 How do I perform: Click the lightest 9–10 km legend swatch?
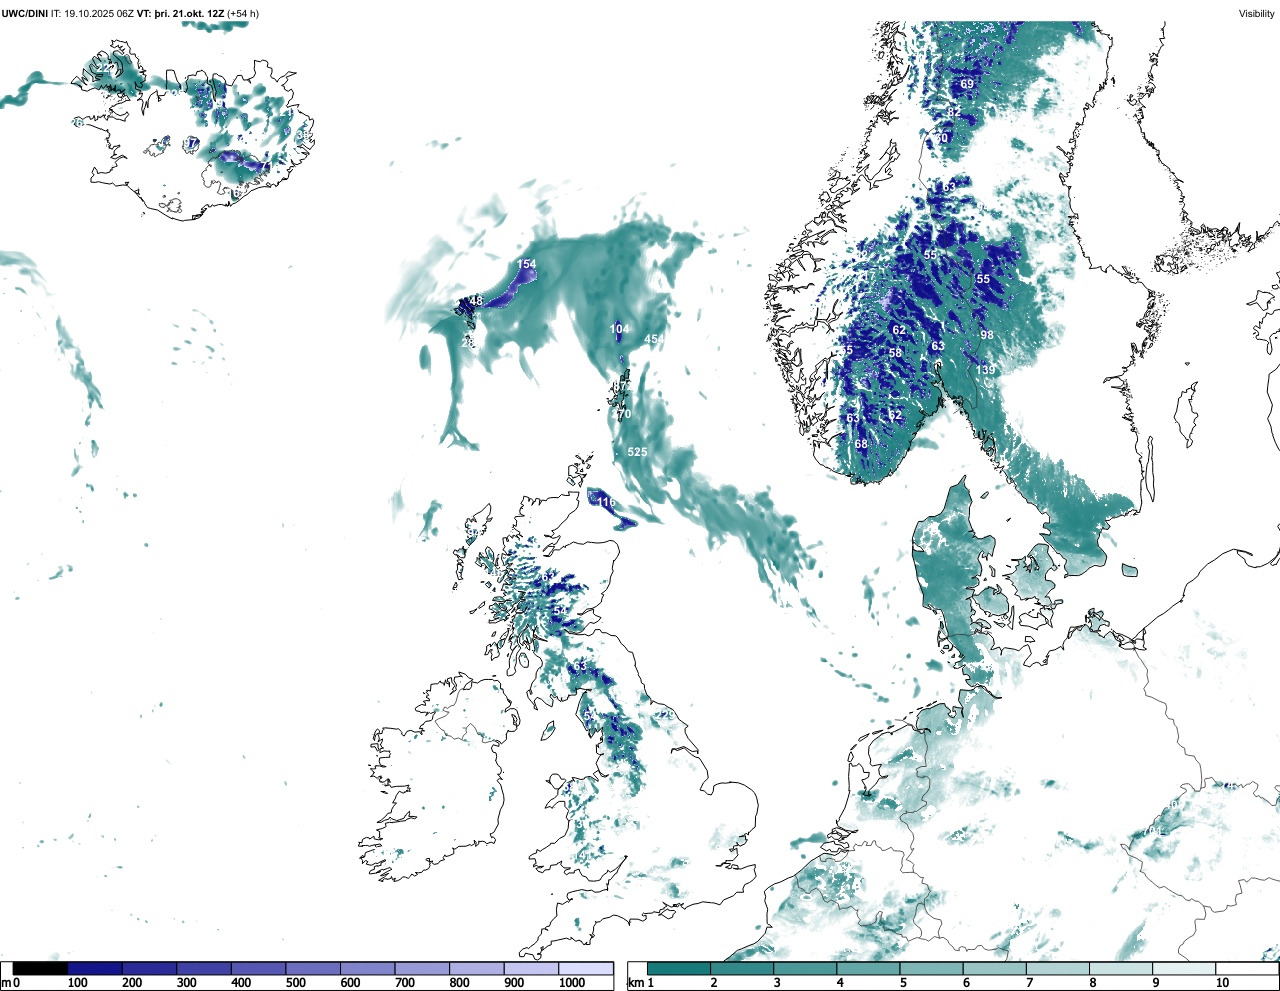[1185, 969]
